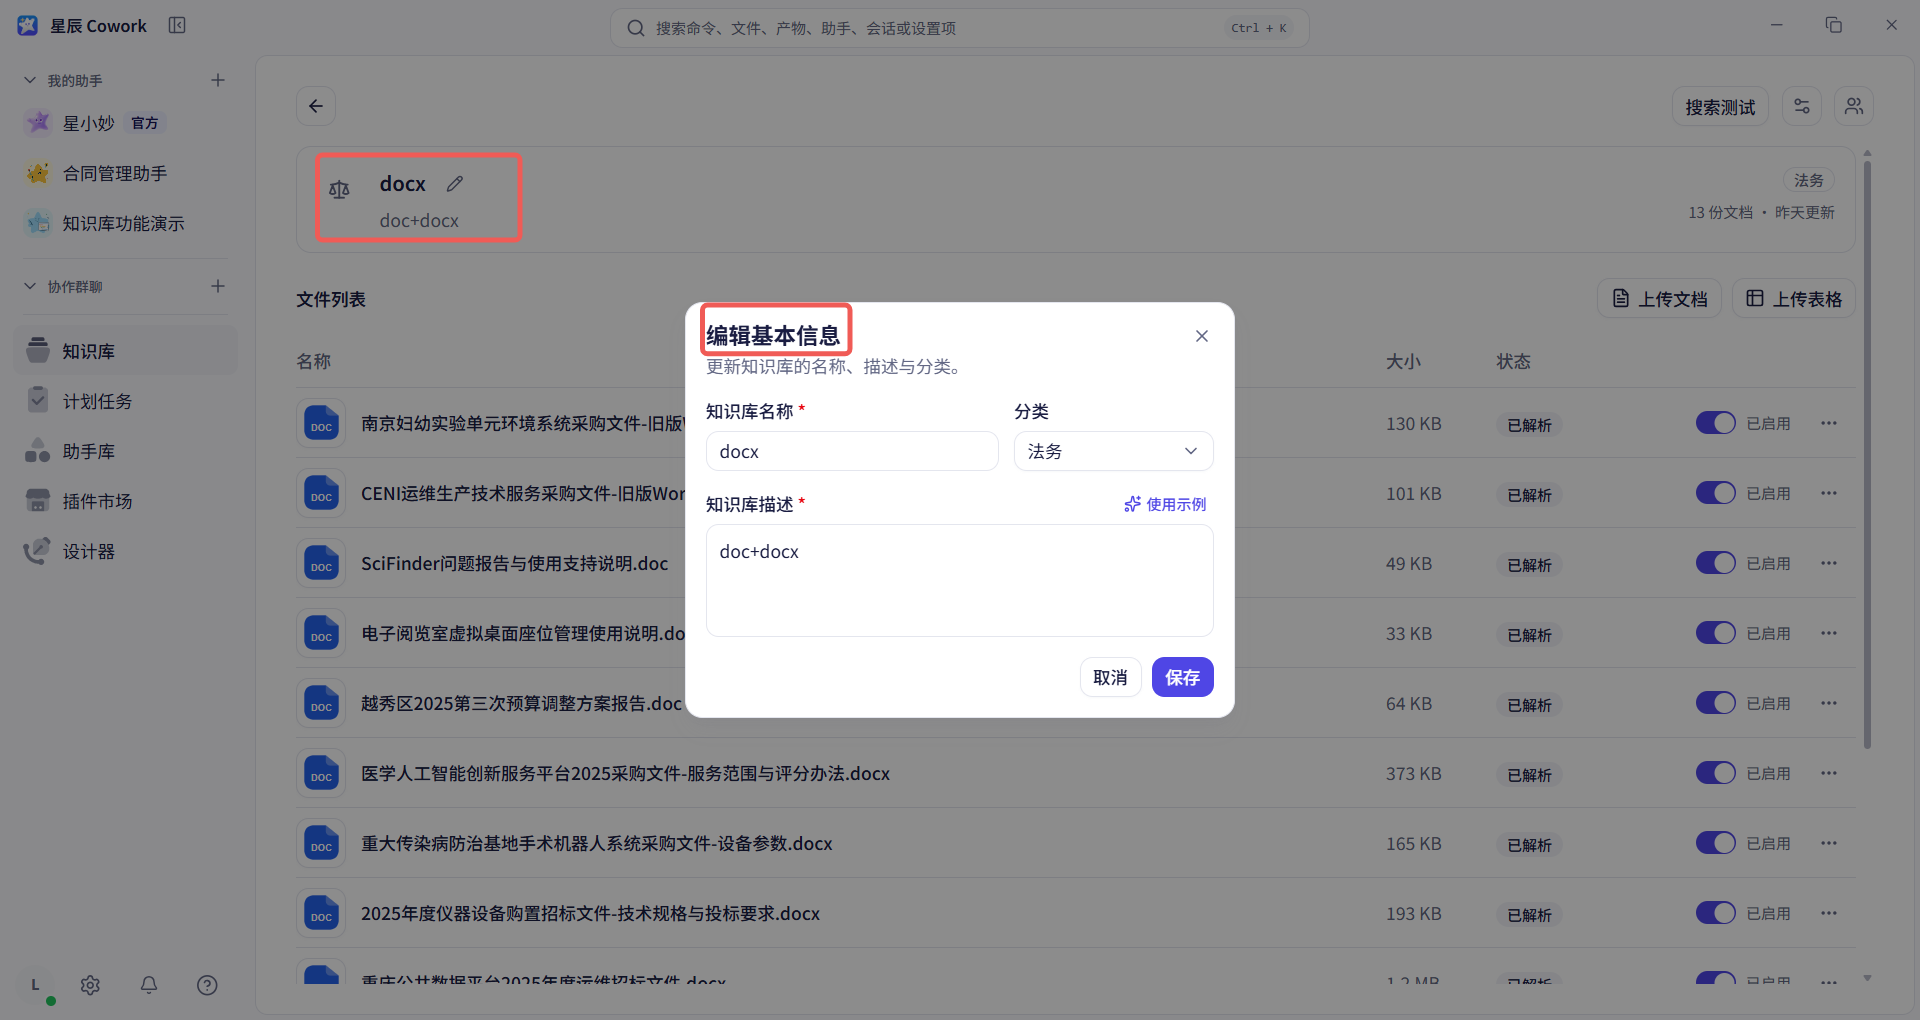Click pencil icon to edit docx name

(455, 183)
